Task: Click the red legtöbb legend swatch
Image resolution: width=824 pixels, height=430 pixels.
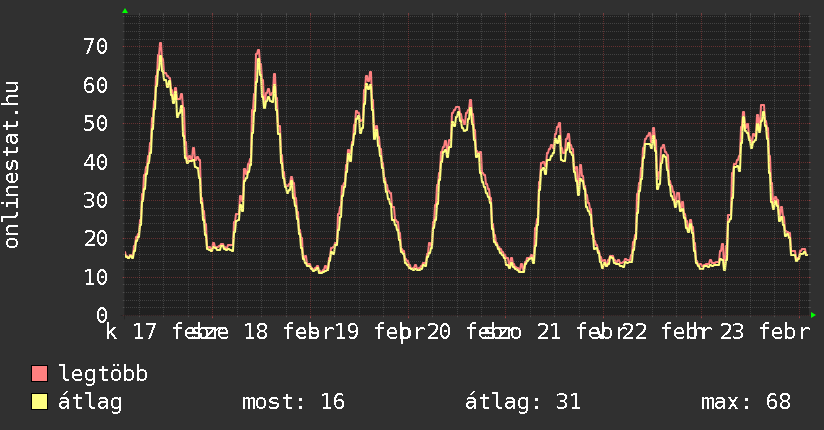Action: pyautogui.click(x=40, y=374)
